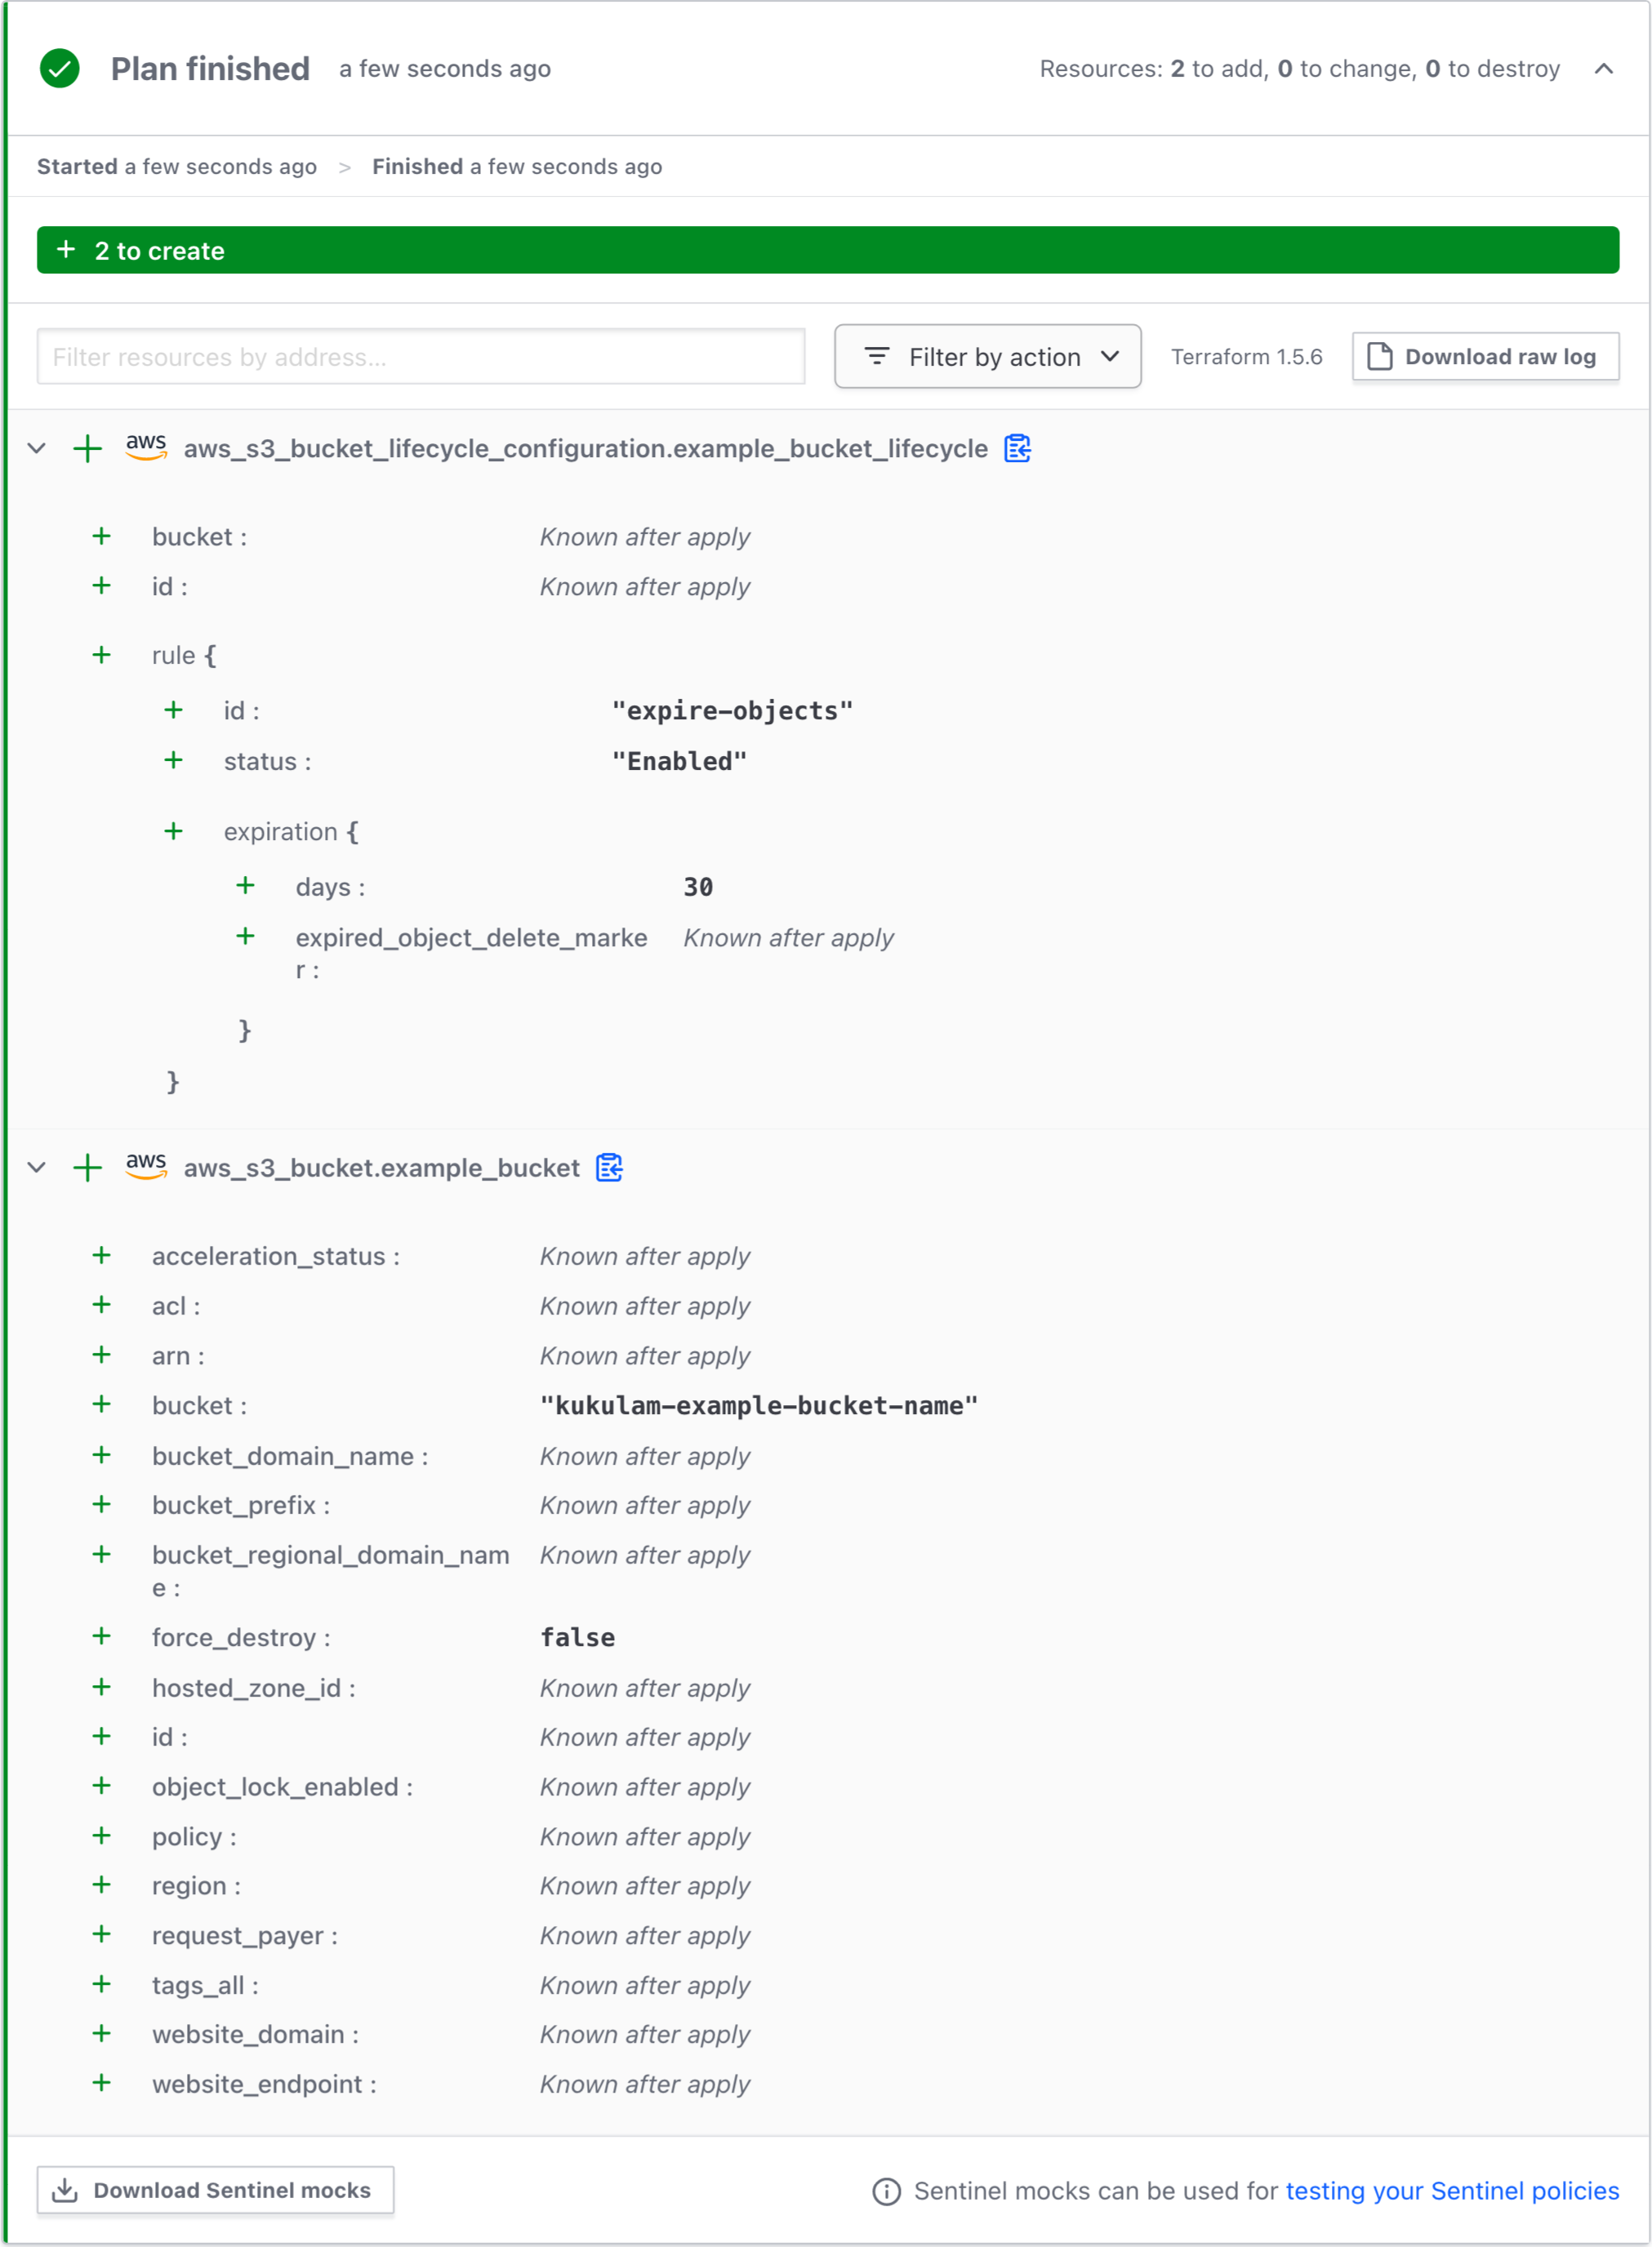
Task: Collapse the aws_s3_bucket_lifecycle_configuration resource
Action: click(37, 449)
